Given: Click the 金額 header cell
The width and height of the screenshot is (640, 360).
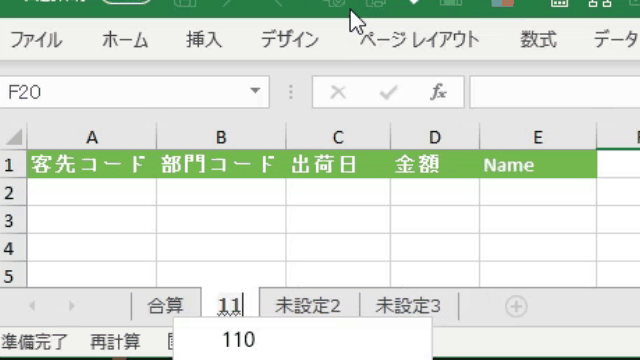Looking at the screenshot, I should click(435, 164).
